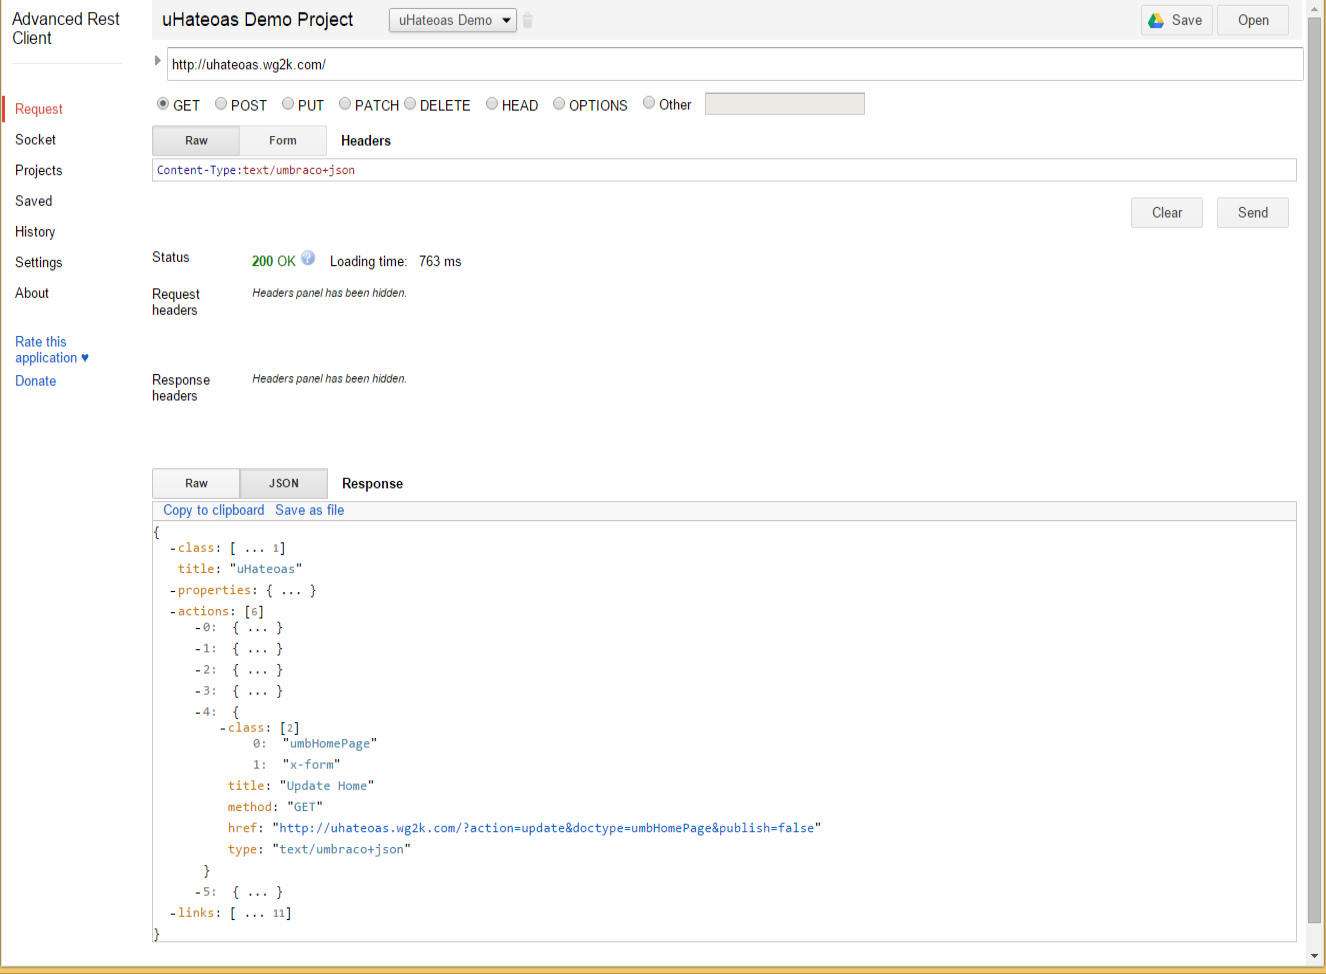Switch to the Form headers tab
This screenshot has height=974, width=1326.
pyautogui.click(x=283, y=141)
